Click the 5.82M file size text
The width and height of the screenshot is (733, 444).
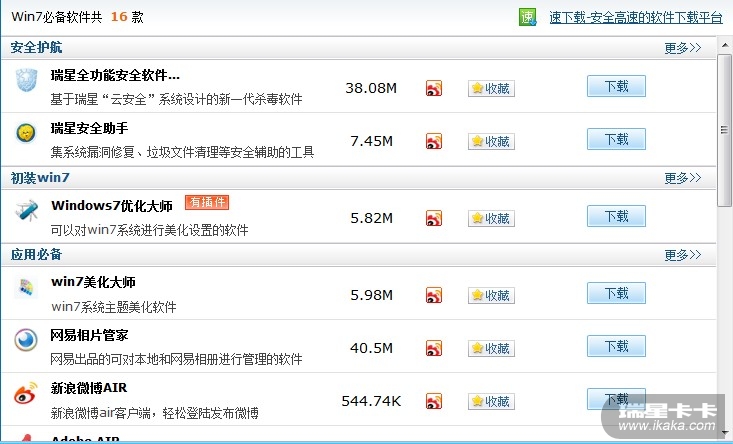[372, 218]
